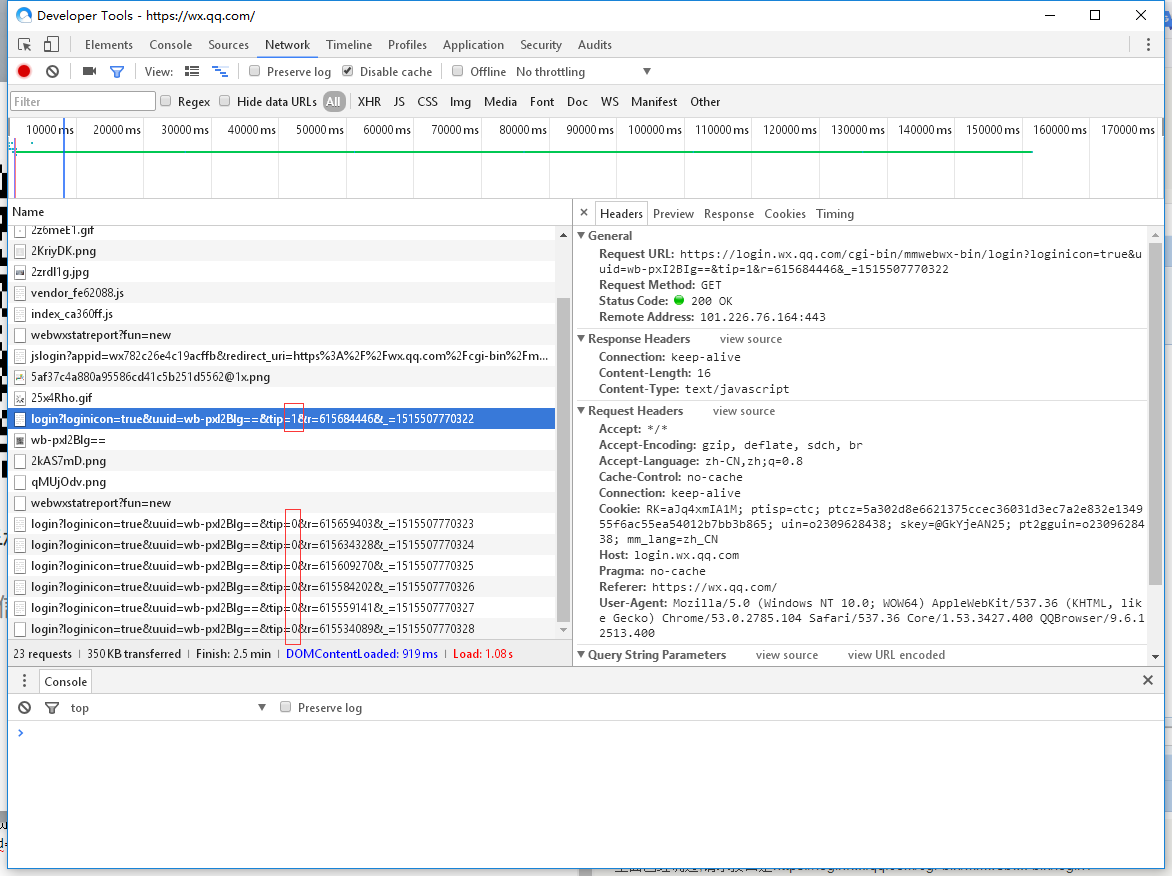Image resolution: width=1172 pixels, height=876 pixels.
Task: Close the request details pane
Action: point(584,213)
